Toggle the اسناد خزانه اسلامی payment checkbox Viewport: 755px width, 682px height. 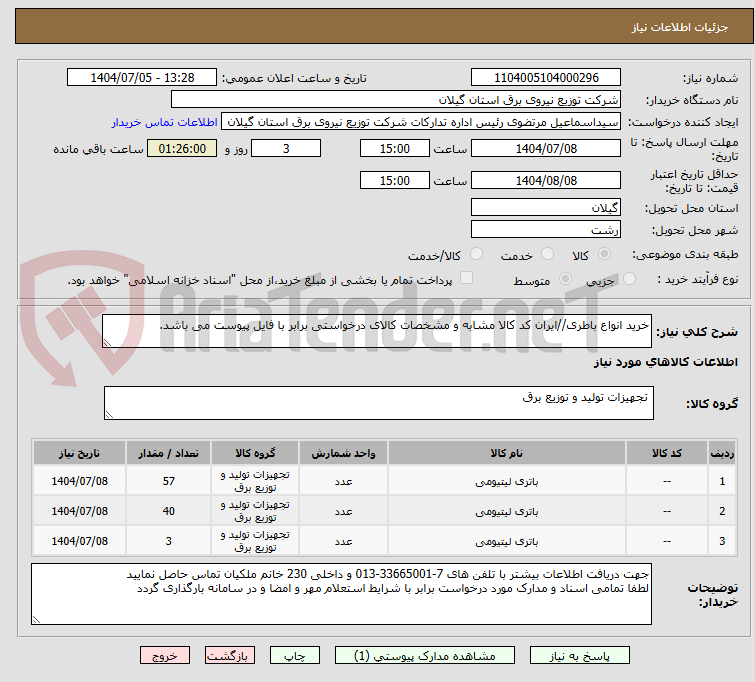pos(466,279)
